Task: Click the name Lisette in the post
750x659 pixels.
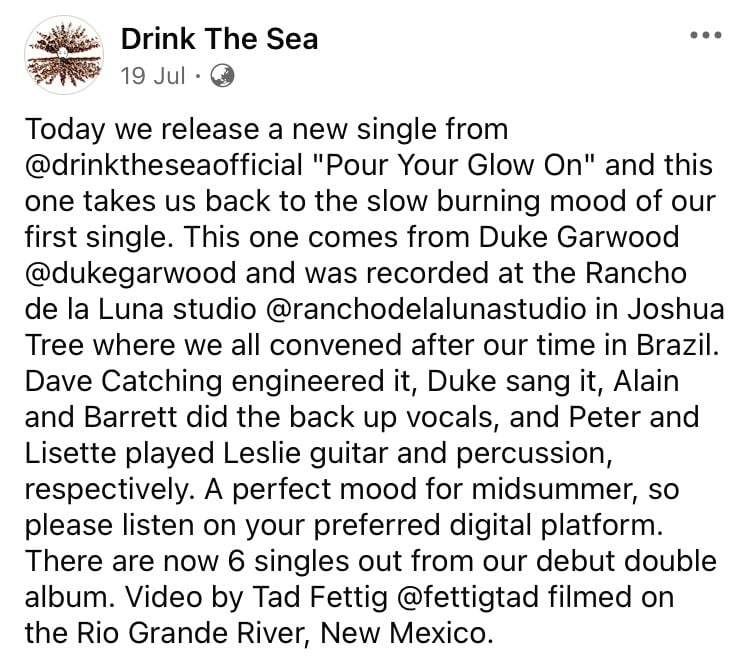Action: click(70, 453)
